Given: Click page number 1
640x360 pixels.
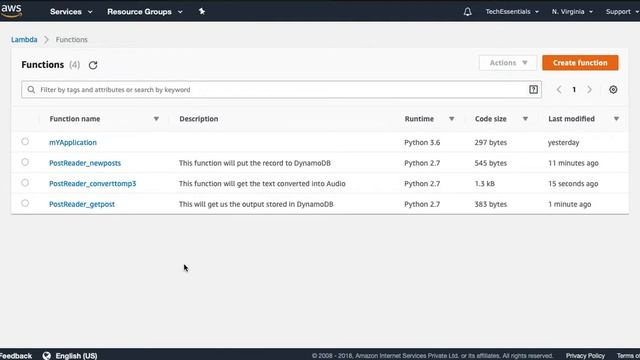Looking at the screenshot, I should (x=574, y=89).
